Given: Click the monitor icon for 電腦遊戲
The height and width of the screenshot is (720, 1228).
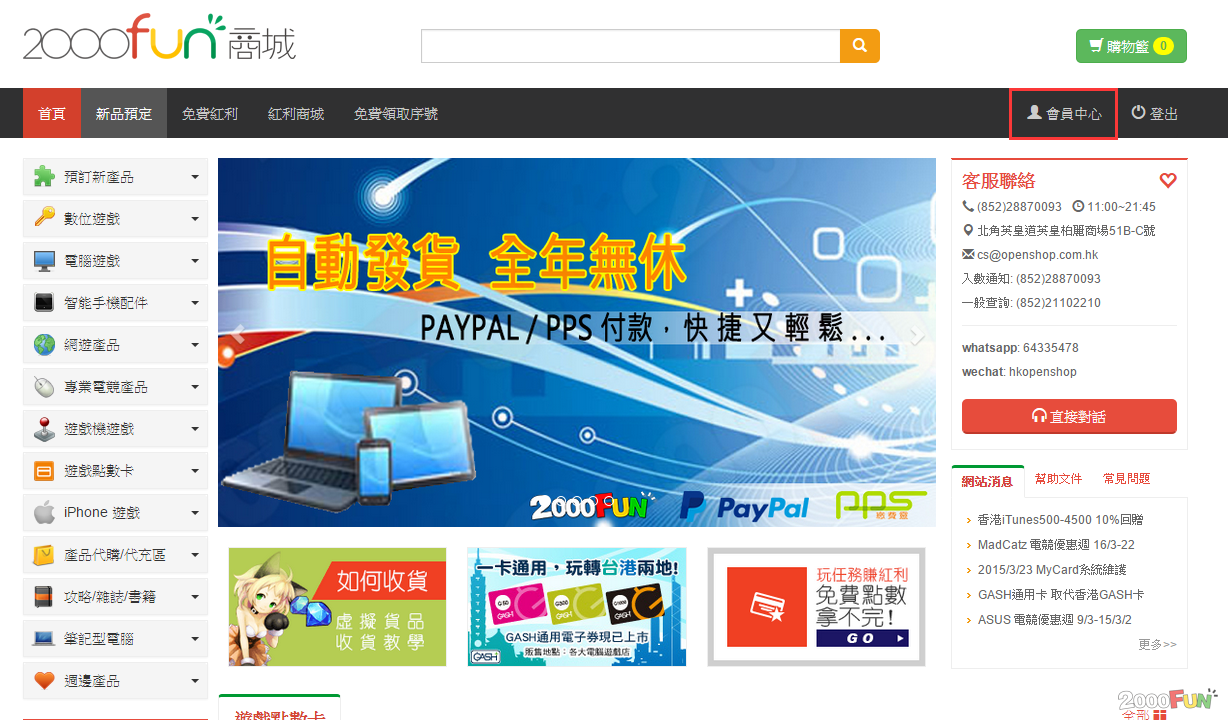Looking at the screenshot, I should click(x=44, y=261).
